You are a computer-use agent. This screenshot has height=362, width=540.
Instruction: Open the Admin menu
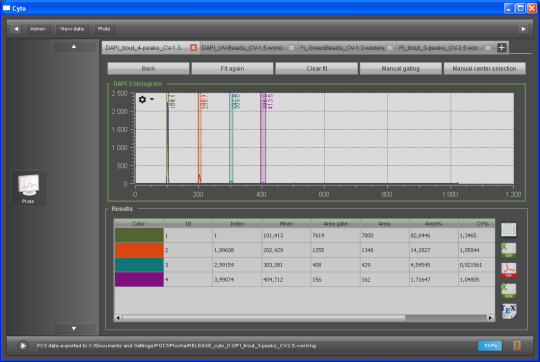click(38, 29)
